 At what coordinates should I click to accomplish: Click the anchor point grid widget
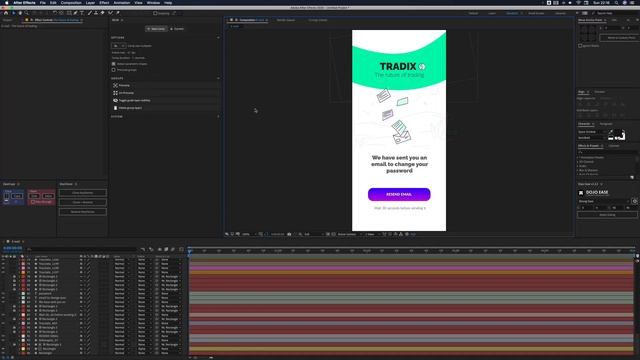tap(588, 33)
